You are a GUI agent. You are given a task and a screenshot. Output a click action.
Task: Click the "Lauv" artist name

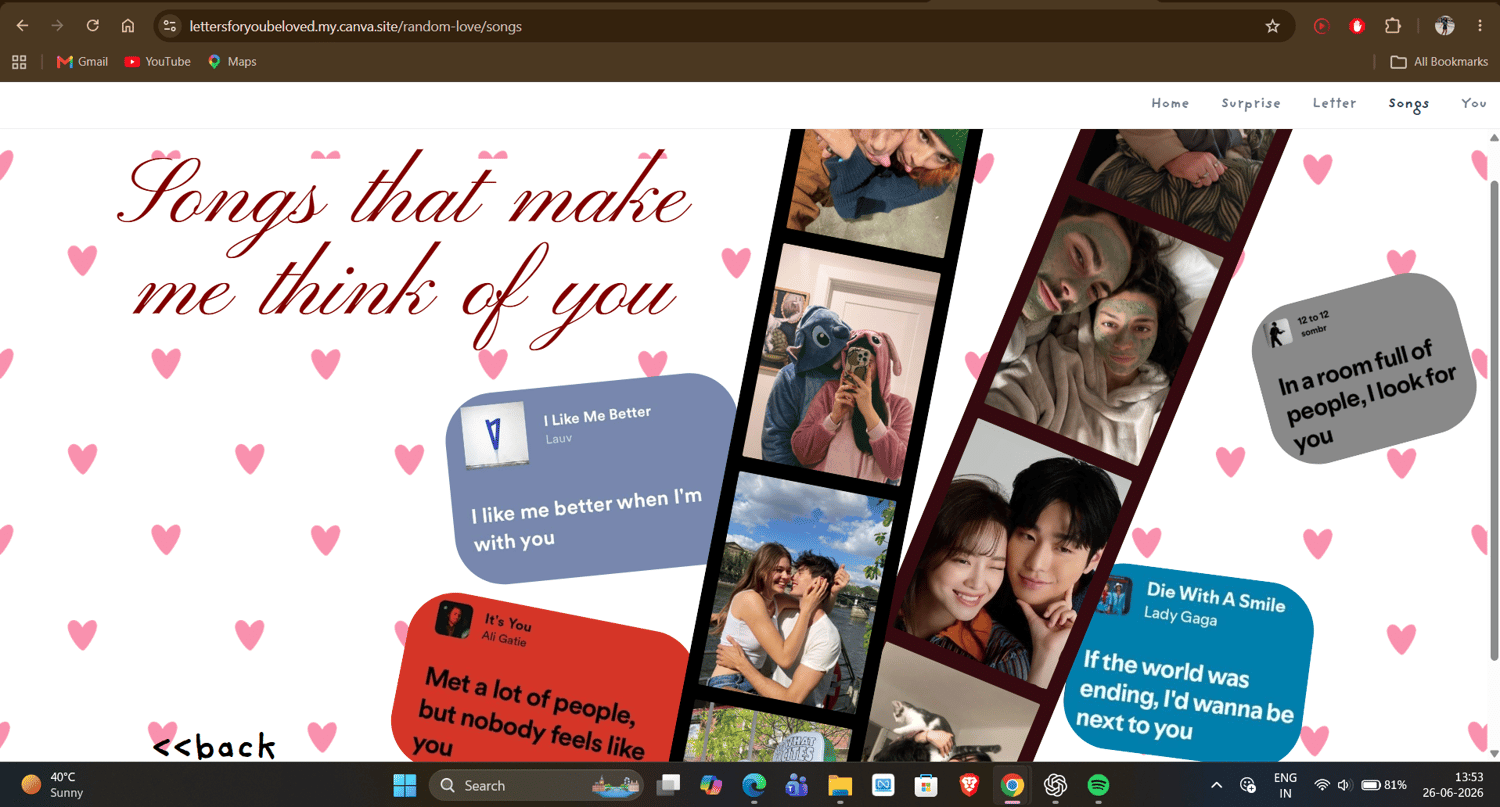(x=559, y=438)
